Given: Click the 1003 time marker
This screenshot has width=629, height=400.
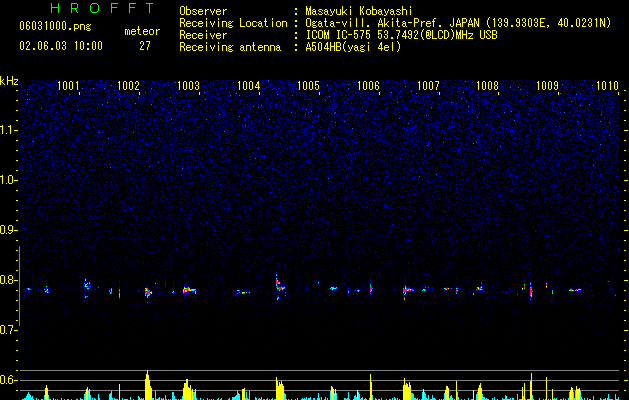Looking at the screenshot, I should 188,86.
